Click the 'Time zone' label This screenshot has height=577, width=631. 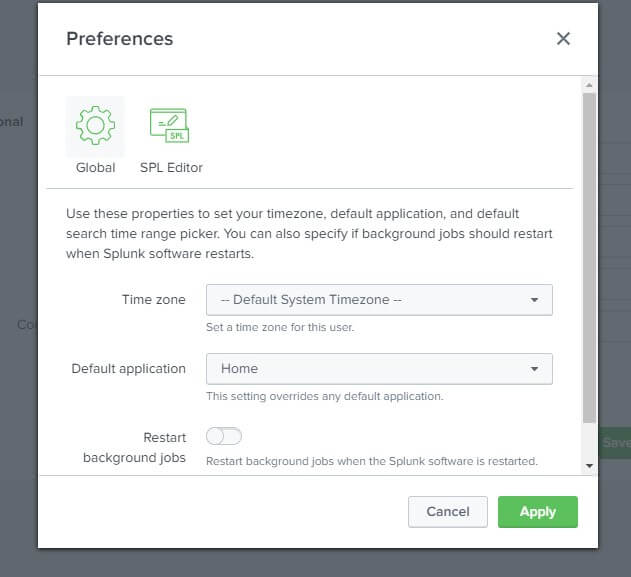(x=154, y=300)
